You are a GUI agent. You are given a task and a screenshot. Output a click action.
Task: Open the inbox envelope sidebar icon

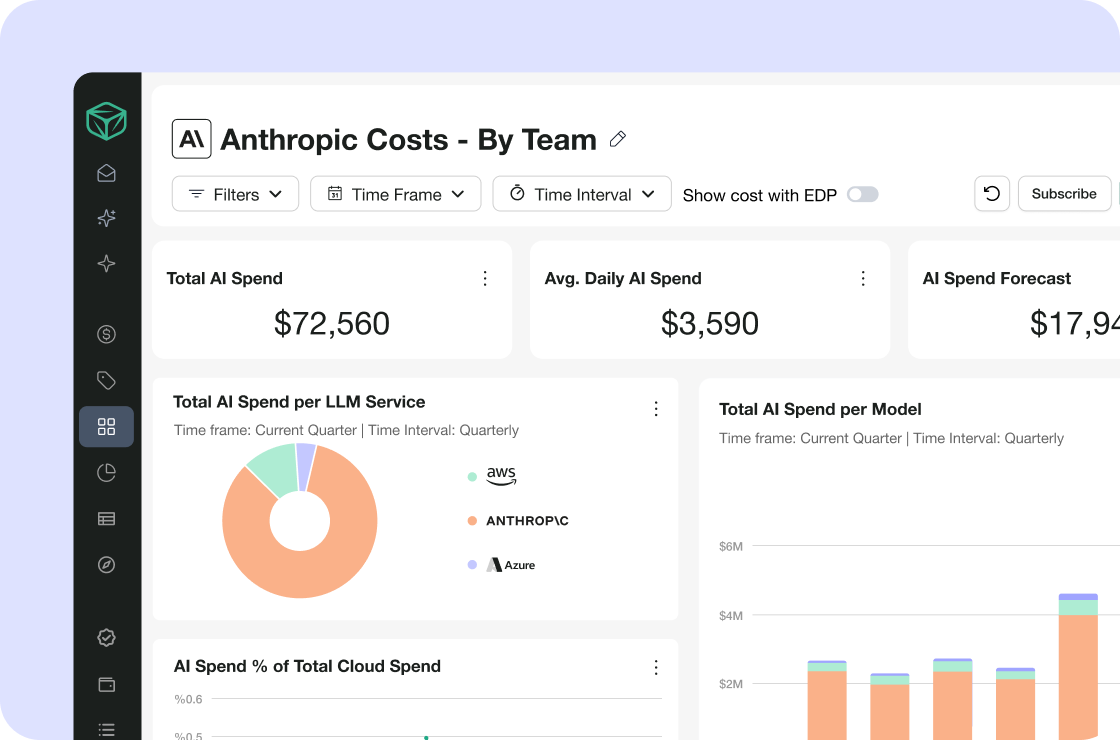tap(106, 173)
